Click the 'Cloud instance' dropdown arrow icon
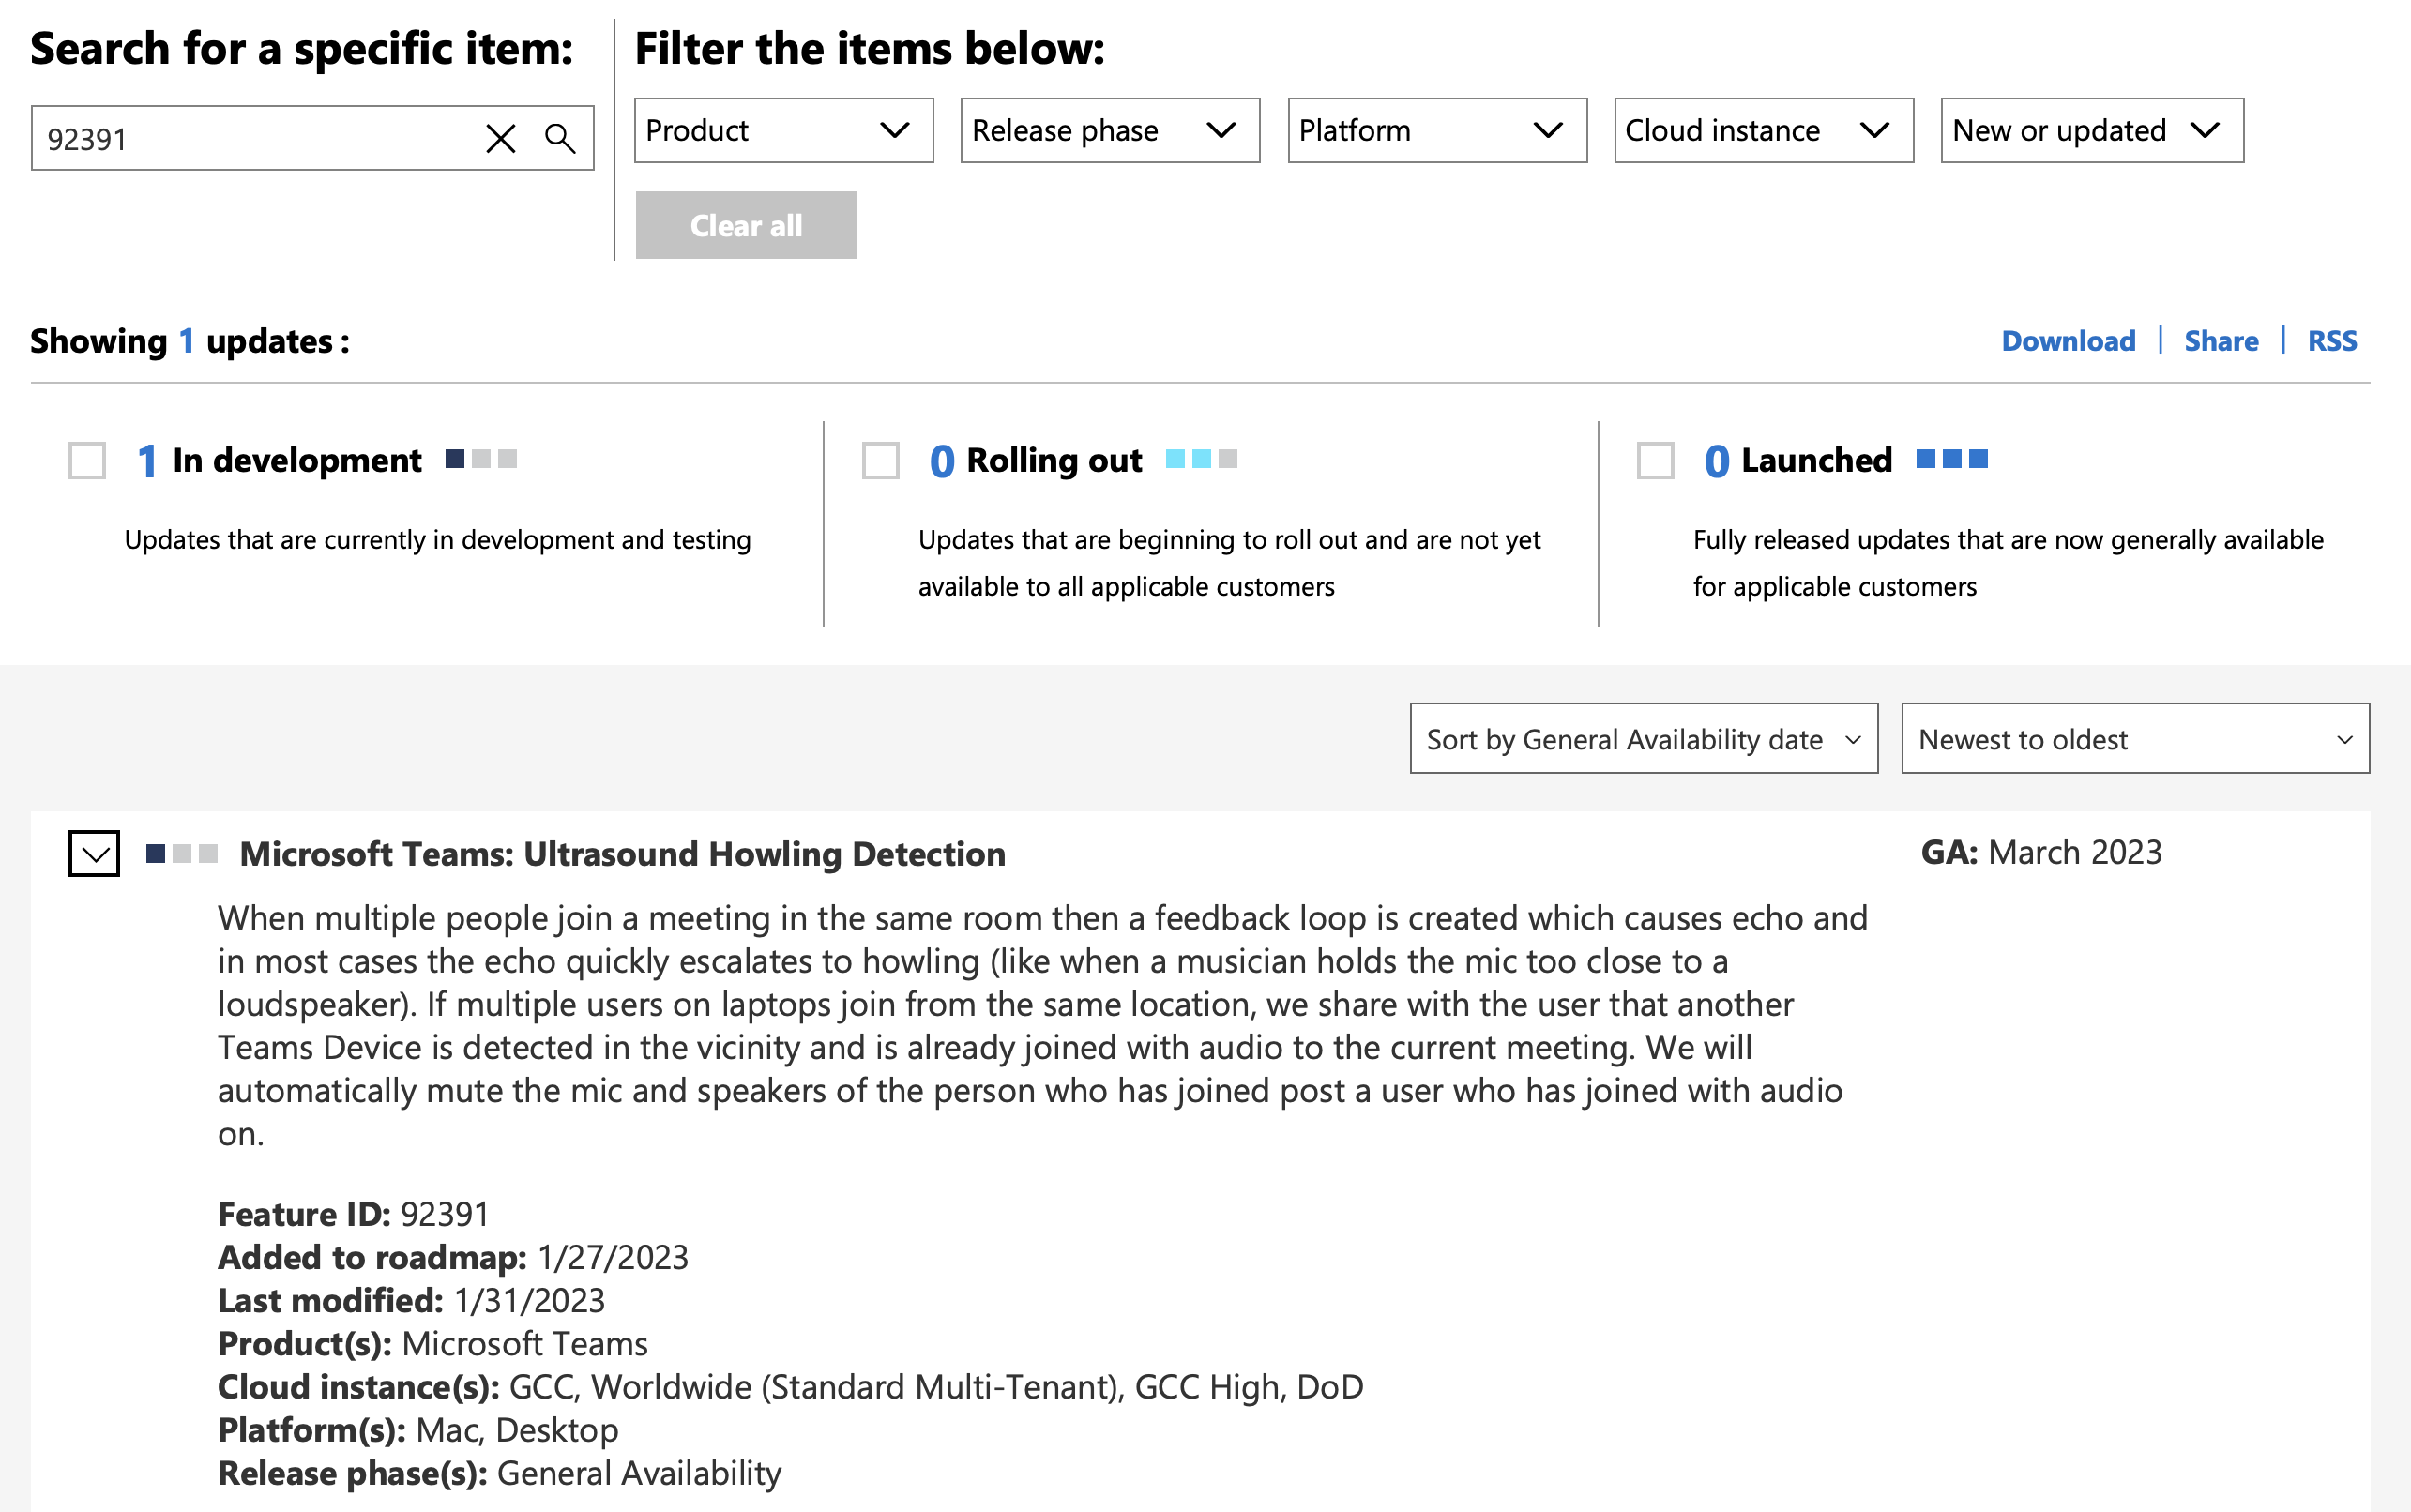 [x=1871, y=130]
